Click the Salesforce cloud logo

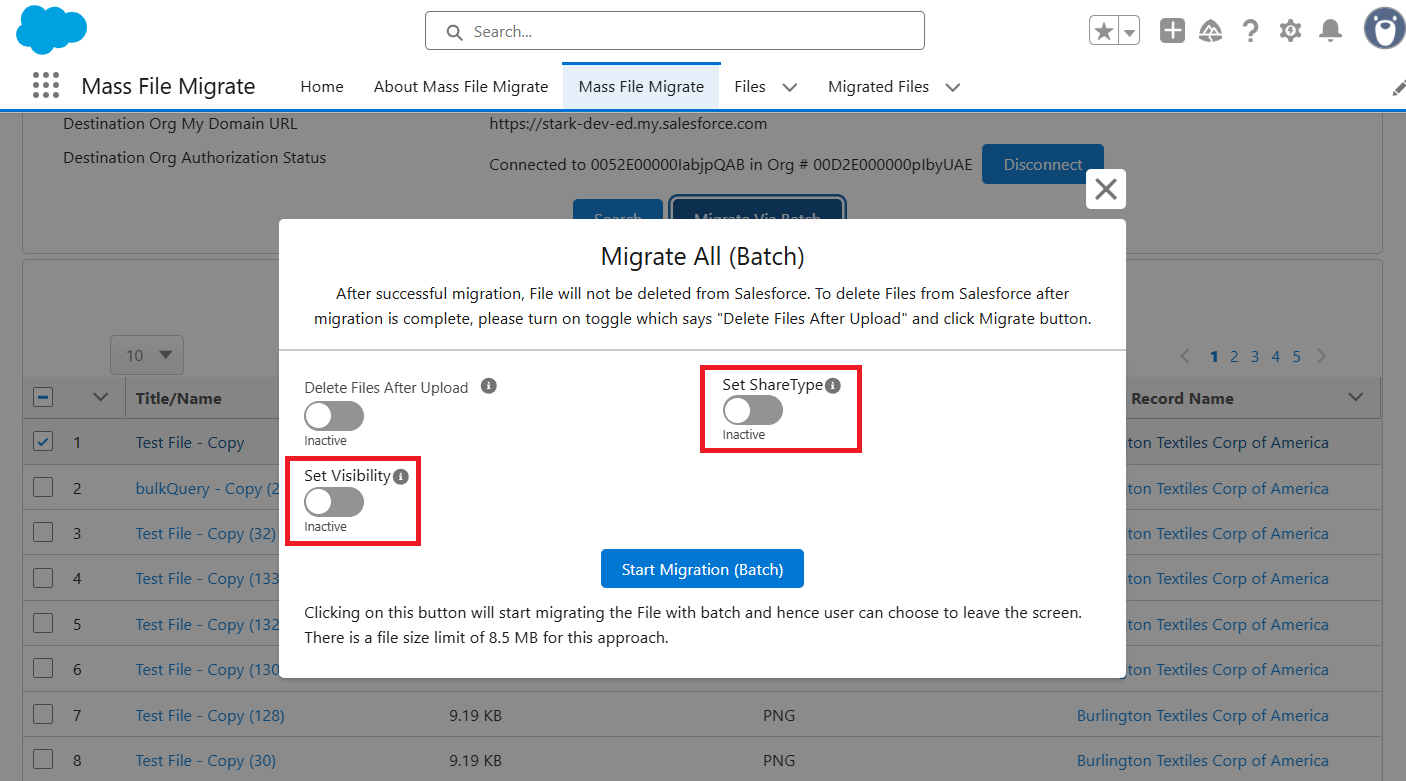(x=51, y=29)
